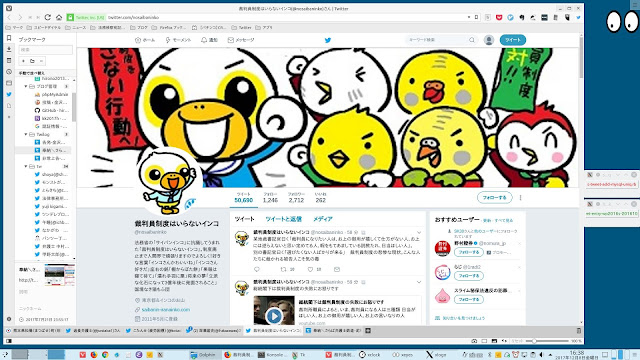Open the Bookmarks panel icon in sidebar
Screen dimensions: 640x360
pos(9,38)
